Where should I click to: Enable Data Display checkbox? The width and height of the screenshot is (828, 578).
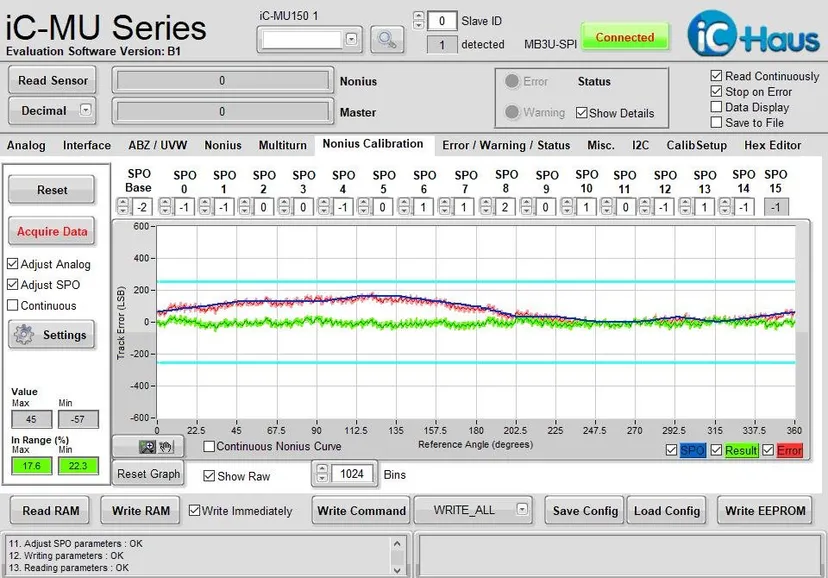point(717,107)
